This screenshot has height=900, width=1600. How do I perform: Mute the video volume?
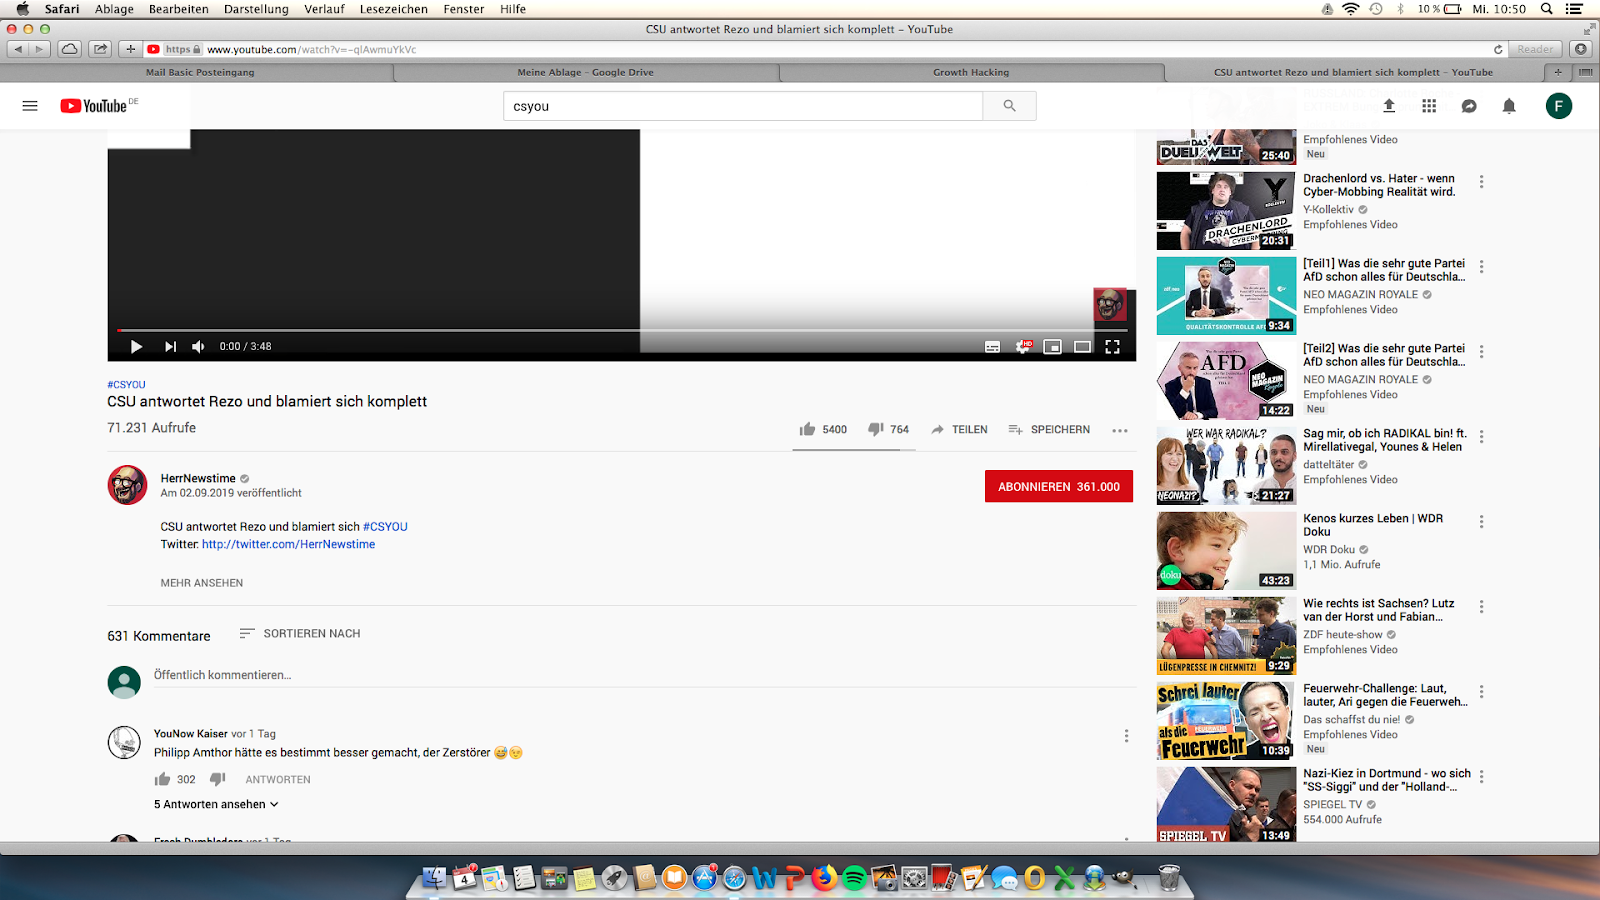pos(198,347)
